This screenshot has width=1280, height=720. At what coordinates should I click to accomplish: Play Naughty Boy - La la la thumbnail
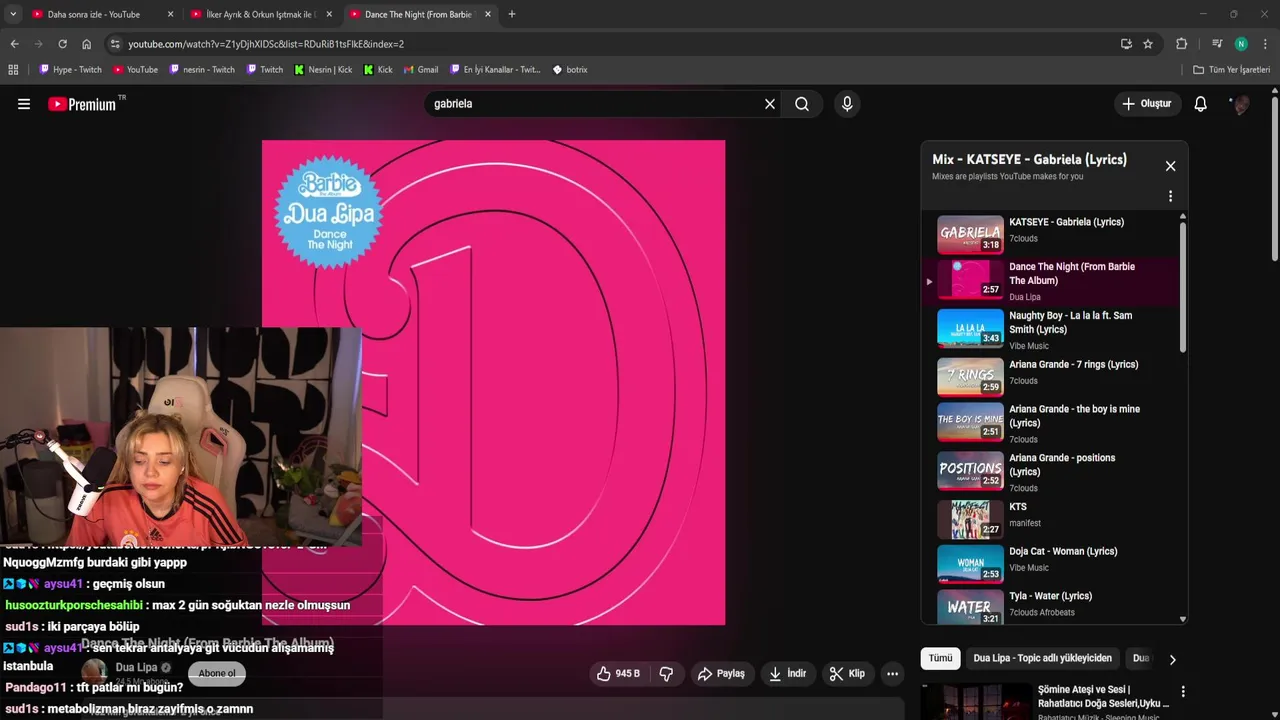[x=970, y=328]
